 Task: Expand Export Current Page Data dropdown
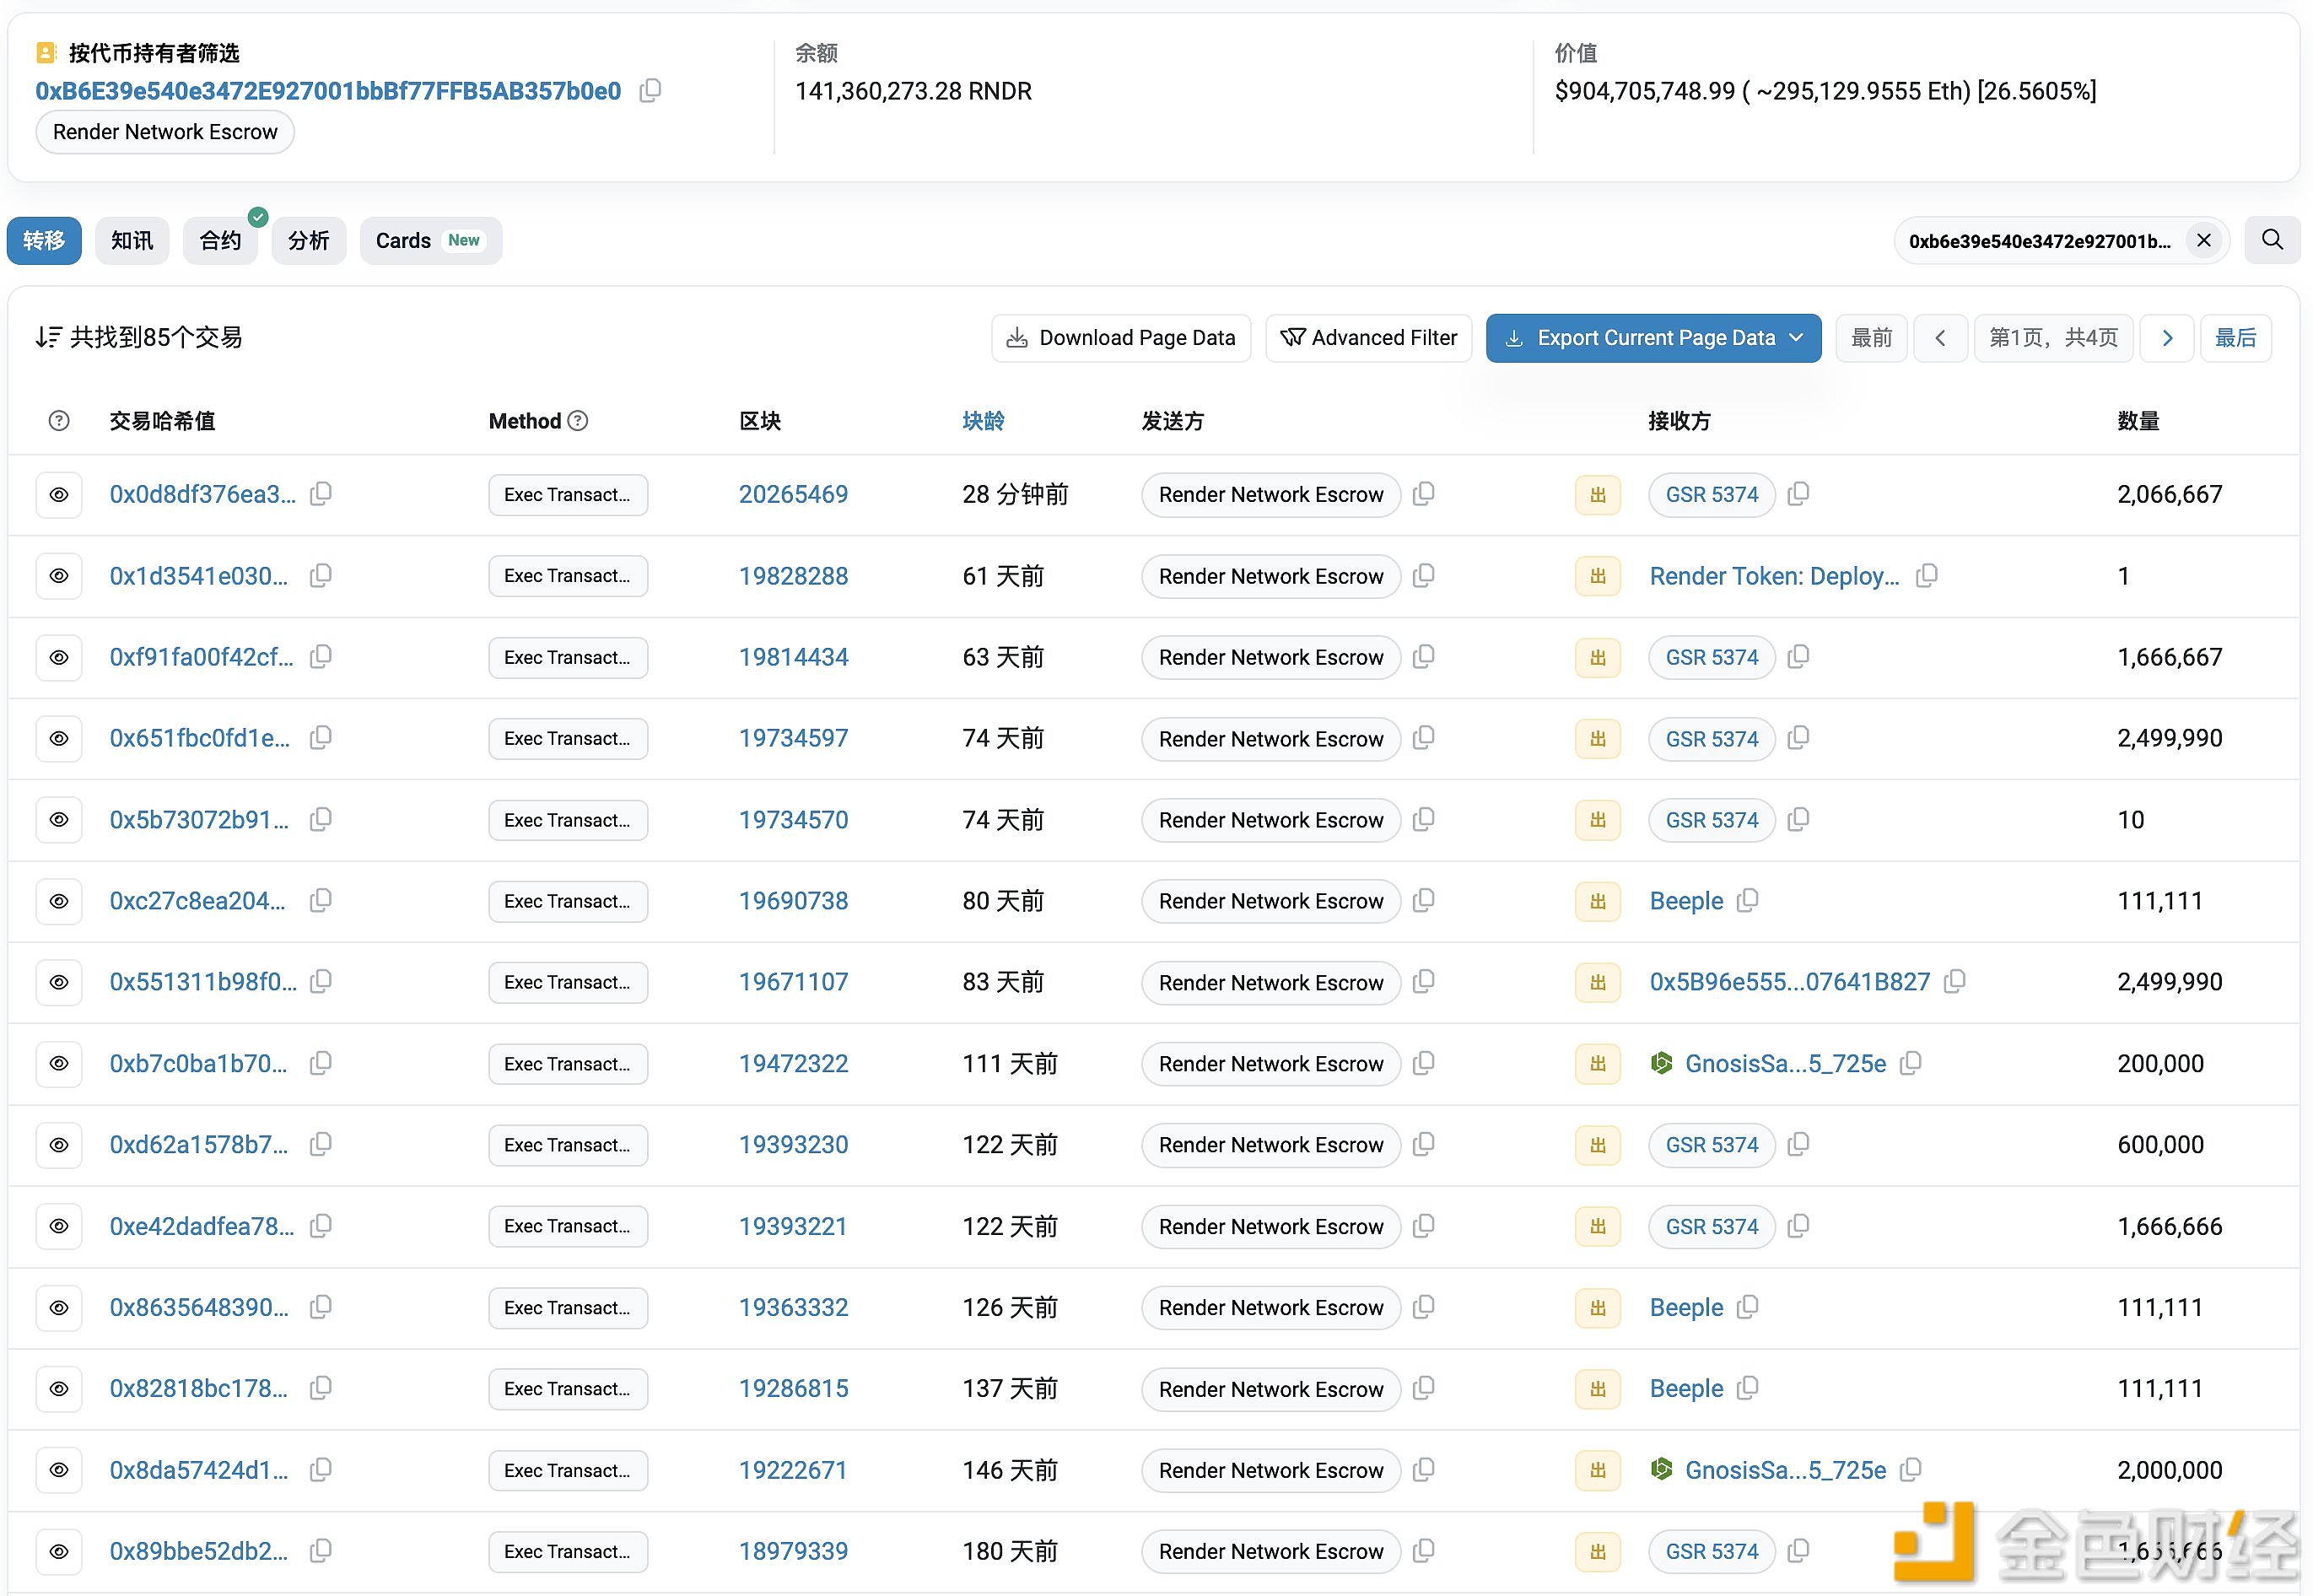click(x=1653, y=338)
